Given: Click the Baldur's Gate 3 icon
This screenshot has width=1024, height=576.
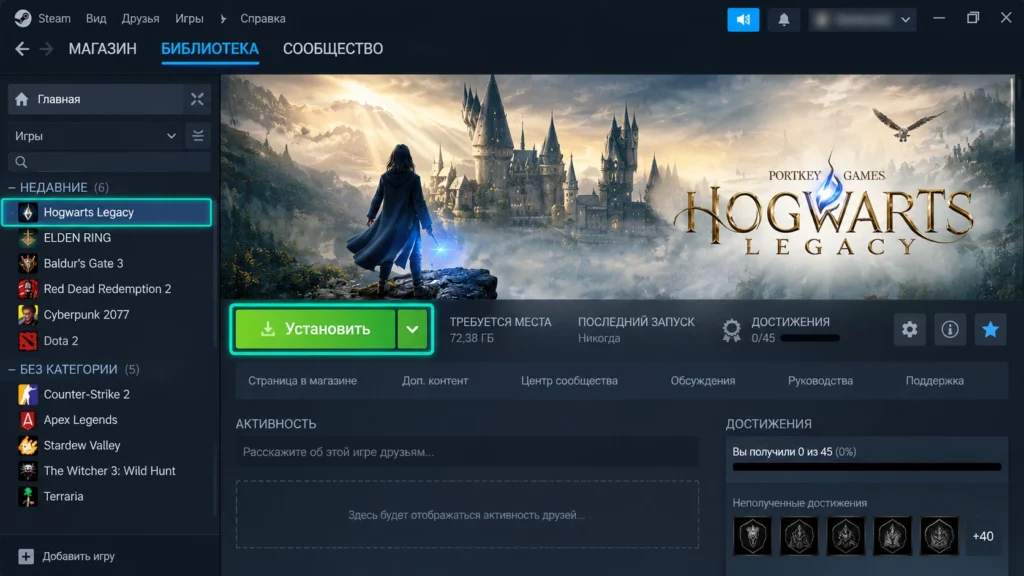Looking at the screenshot, I should click(x=27, y=263).
